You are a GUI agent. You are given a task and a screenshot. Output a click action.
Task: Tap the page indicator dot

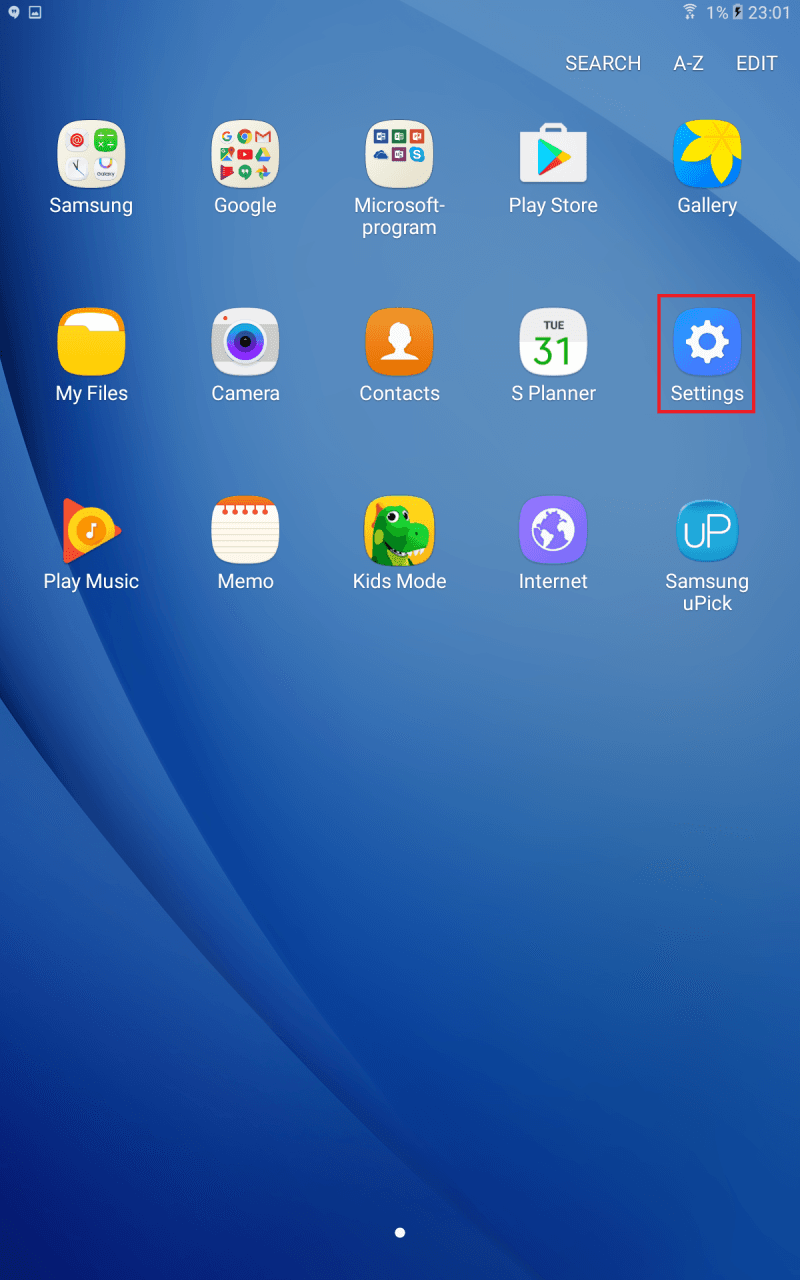point(400,1233)
